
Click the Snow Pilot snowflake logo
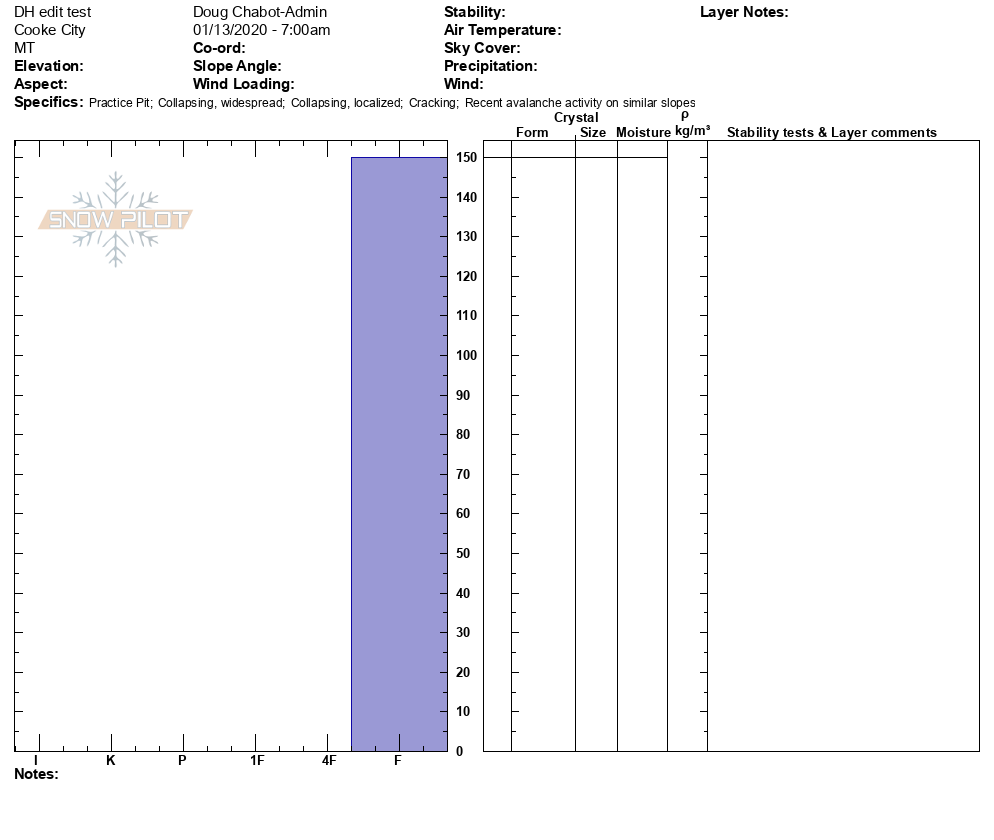pyautogui.click(x=116, y=219)
